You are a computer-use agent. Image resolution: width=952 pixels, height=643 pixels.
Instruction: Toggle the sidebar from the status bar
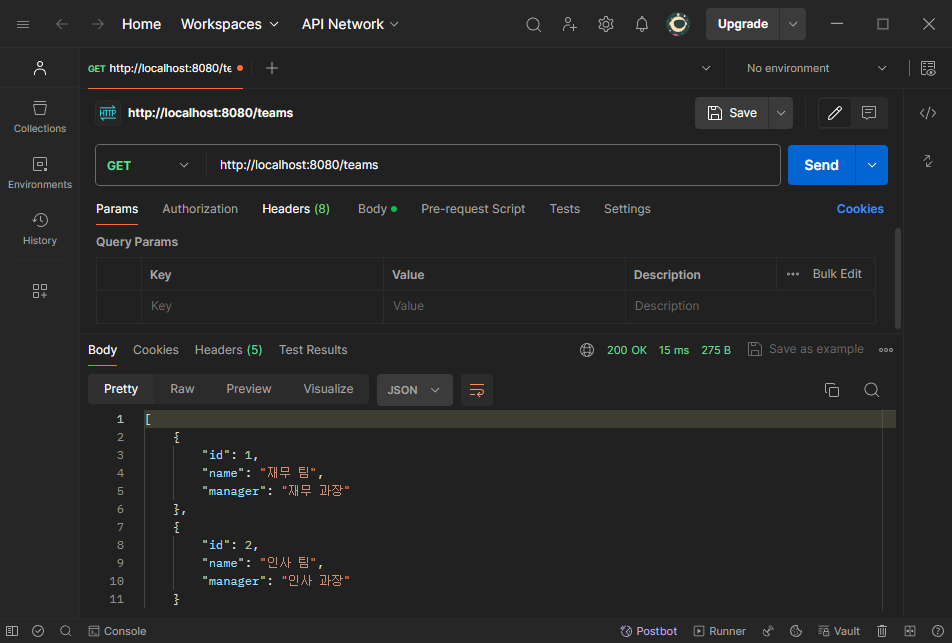point(12,631)
